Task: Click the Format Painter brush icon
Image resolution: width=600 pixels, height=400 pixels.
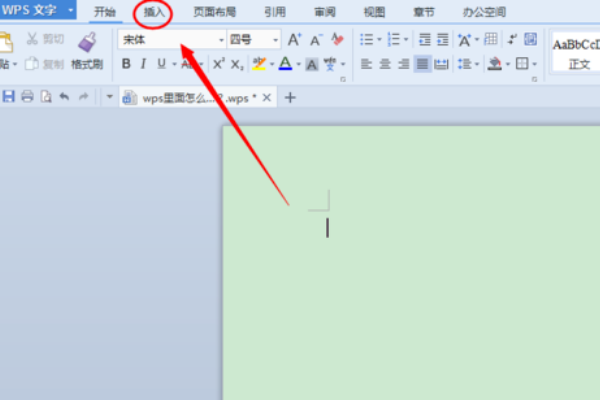Action: coord(87,42)
